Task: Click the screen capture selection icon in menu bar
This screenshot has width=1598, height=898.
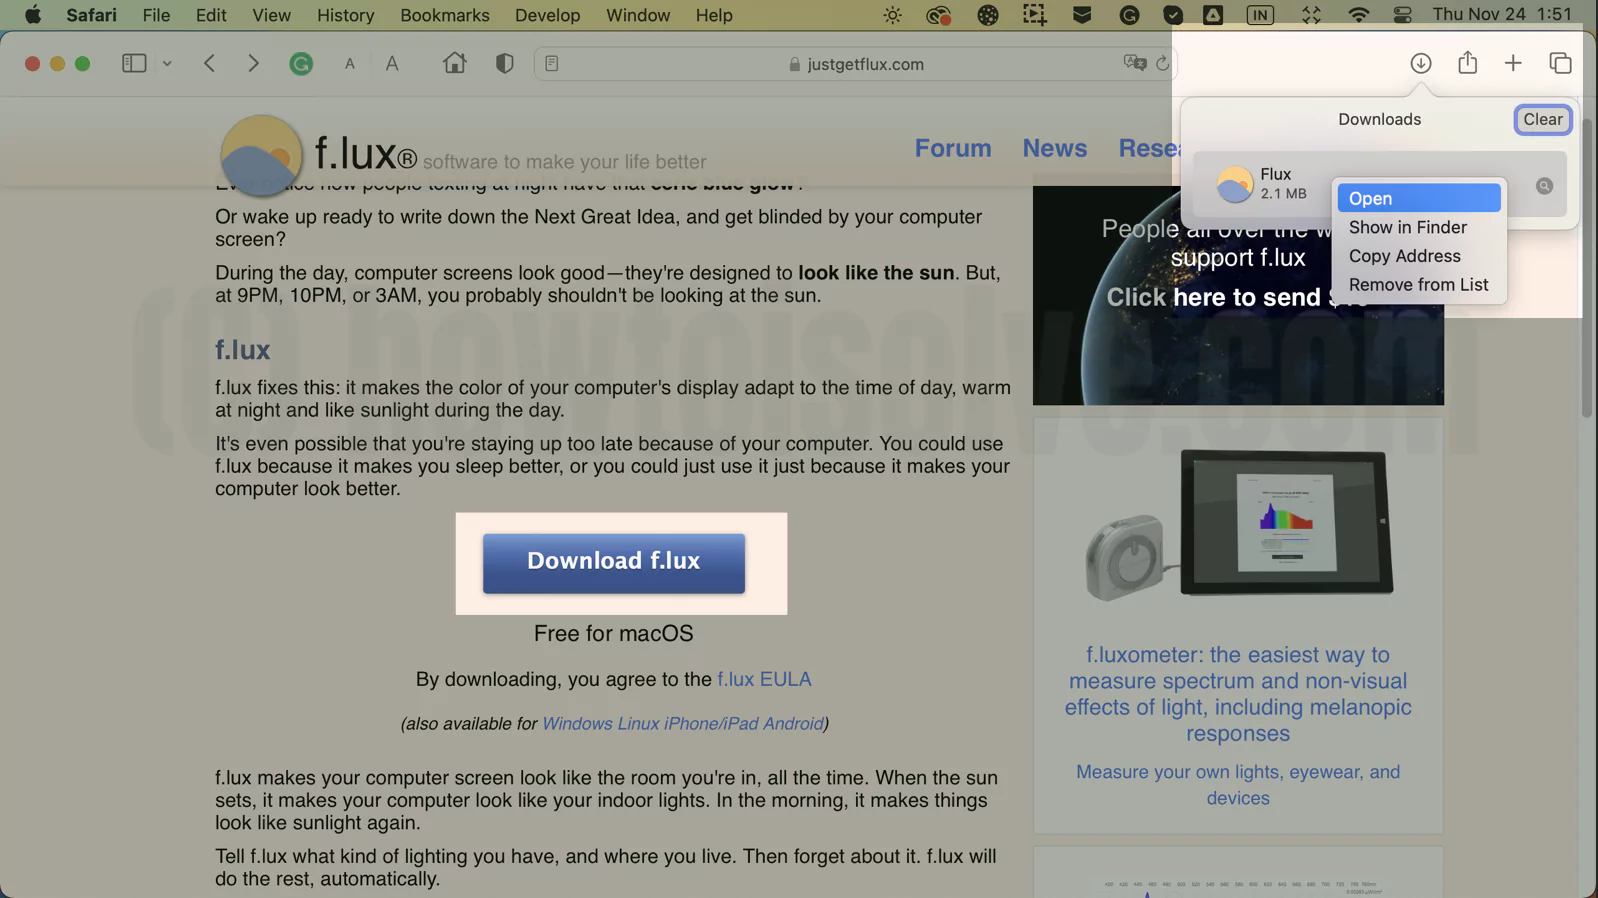Action: point(1035,15)
